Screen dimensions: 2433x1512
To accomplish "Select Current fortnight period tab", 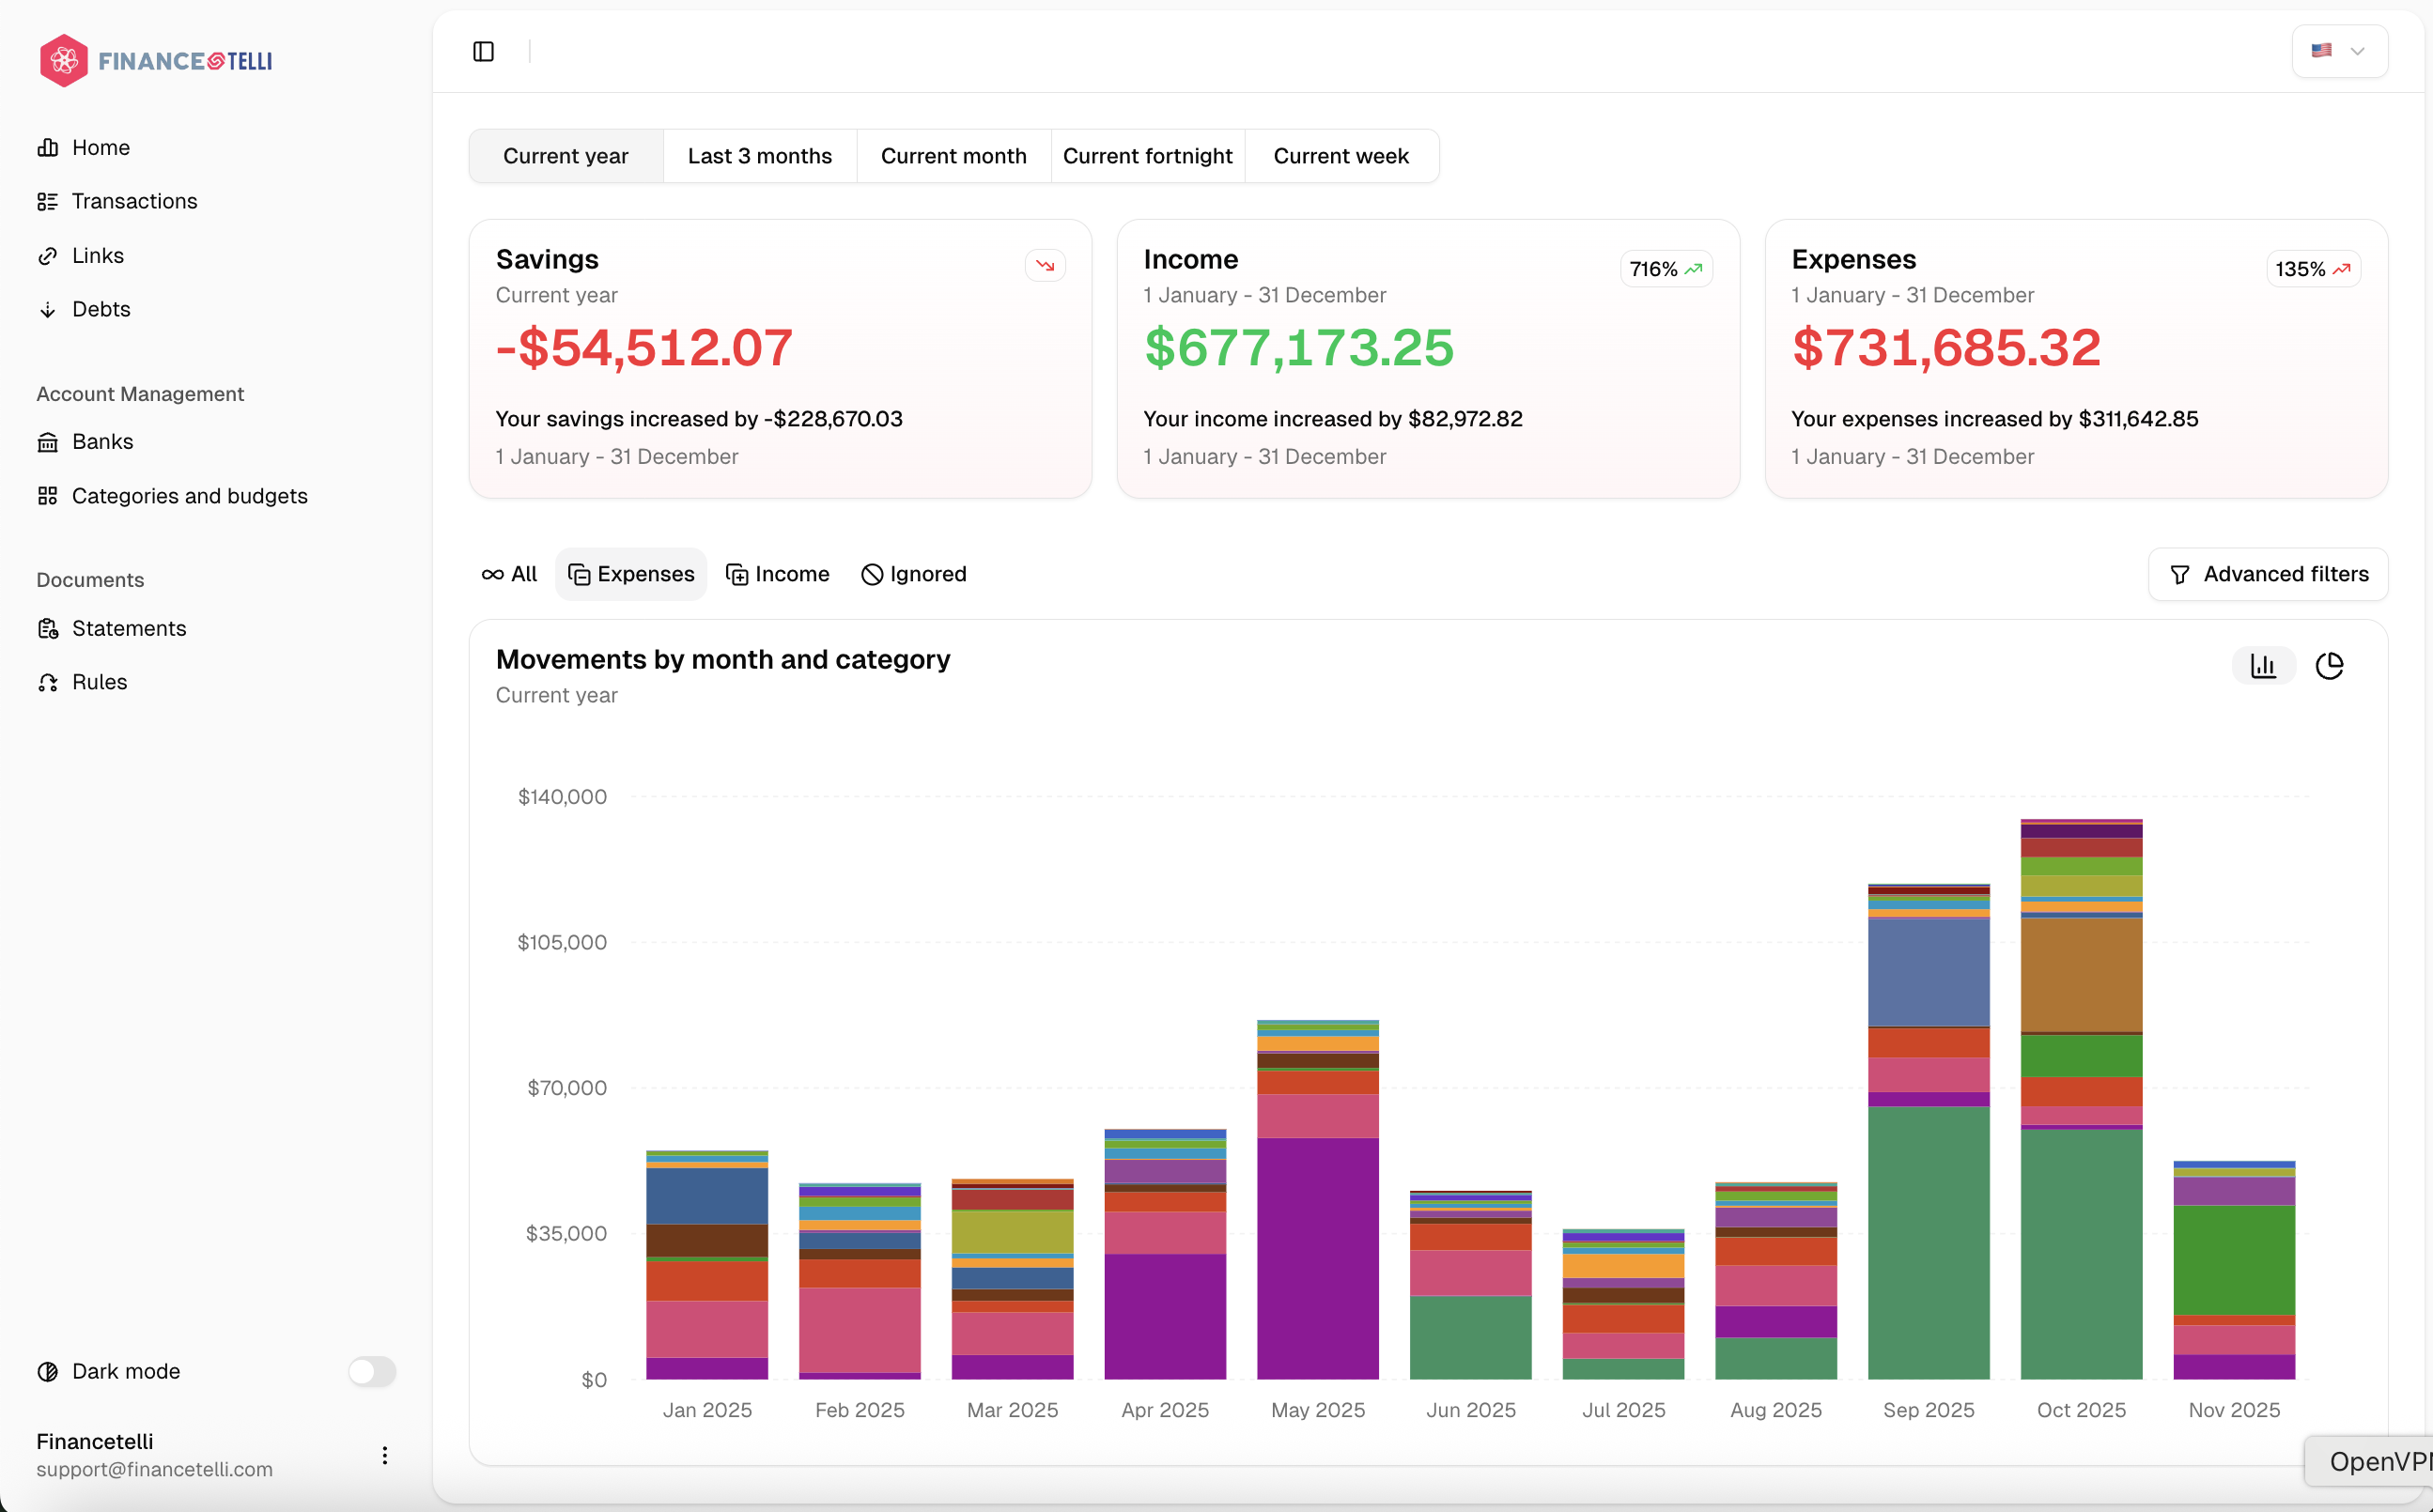I will [1147, 156].
